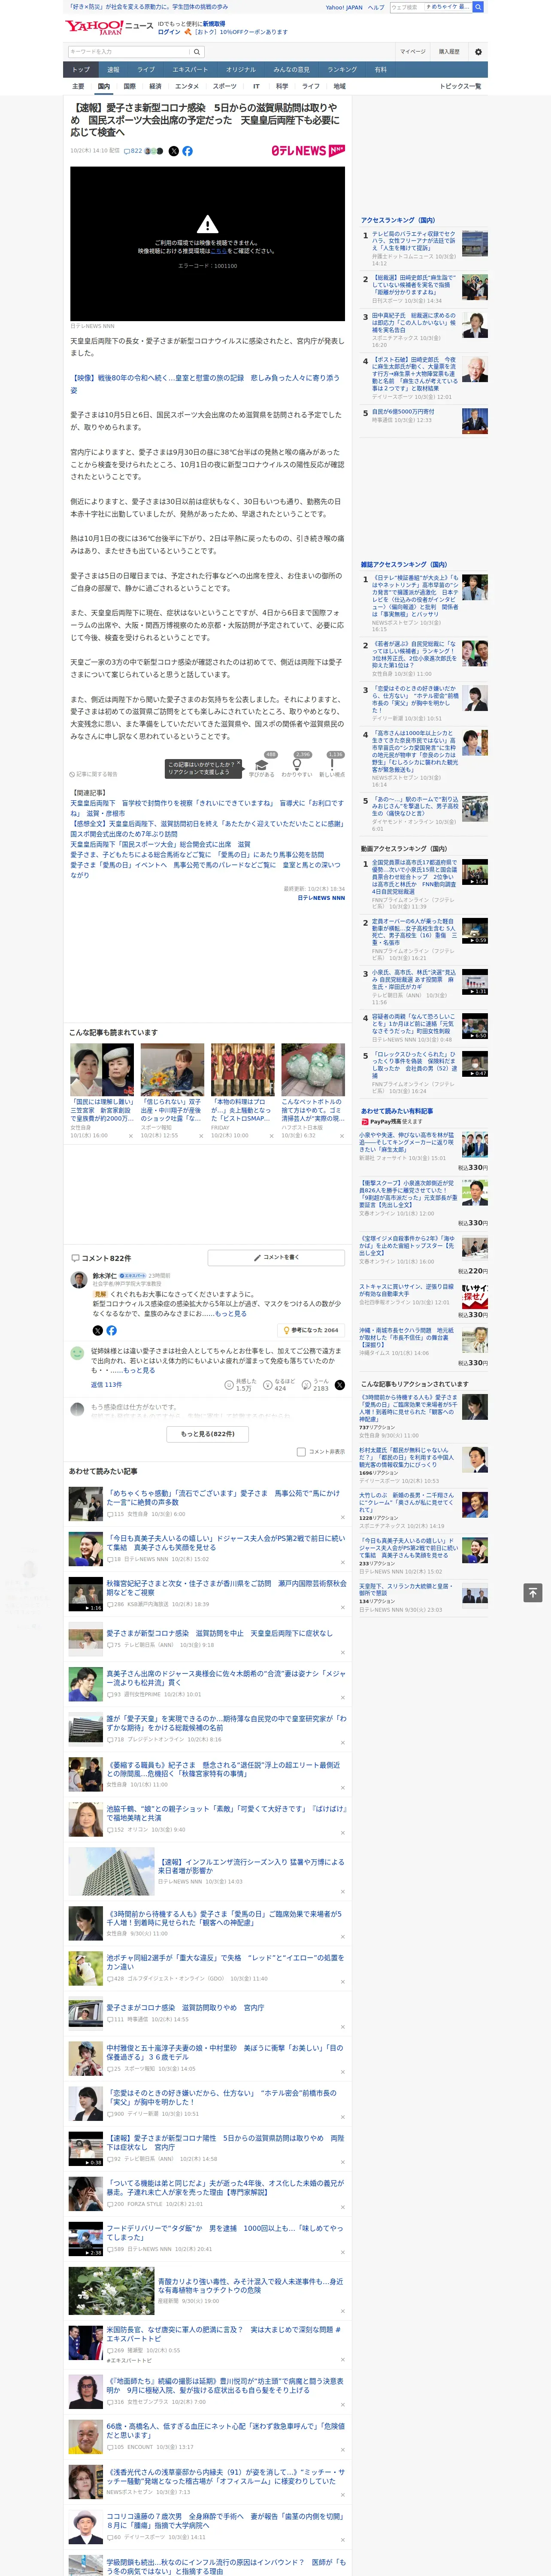The height and width of the screenshot is (2576, 551).
Task: Share article on X below the headline
Action: pos(173,151)
